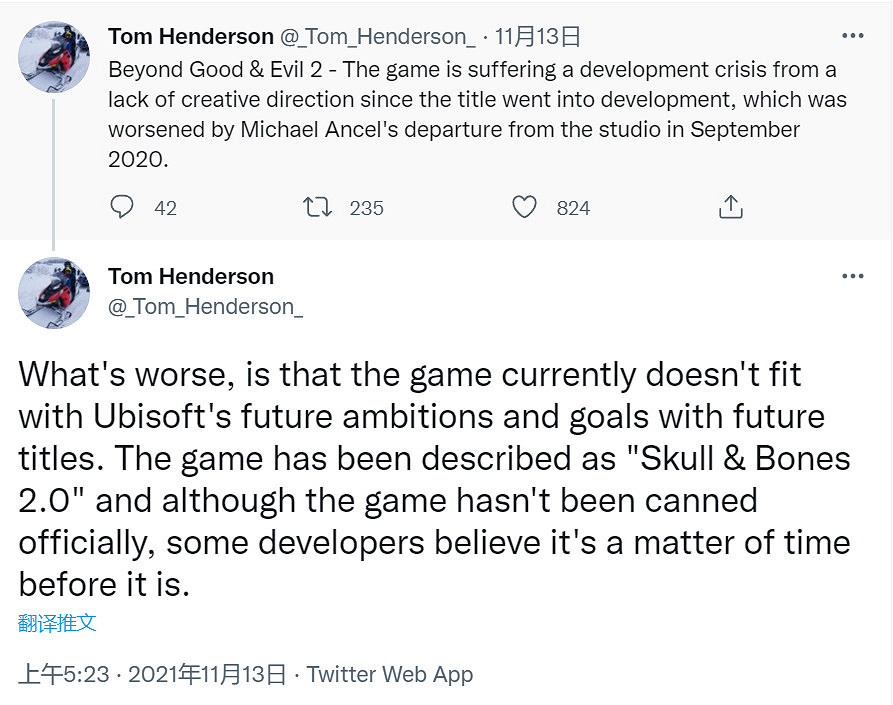Image resolution: width=893 pixels, height=705 pixels.
Task: Open the three-dot menu on the second tweet
Action: coord(852,276)
